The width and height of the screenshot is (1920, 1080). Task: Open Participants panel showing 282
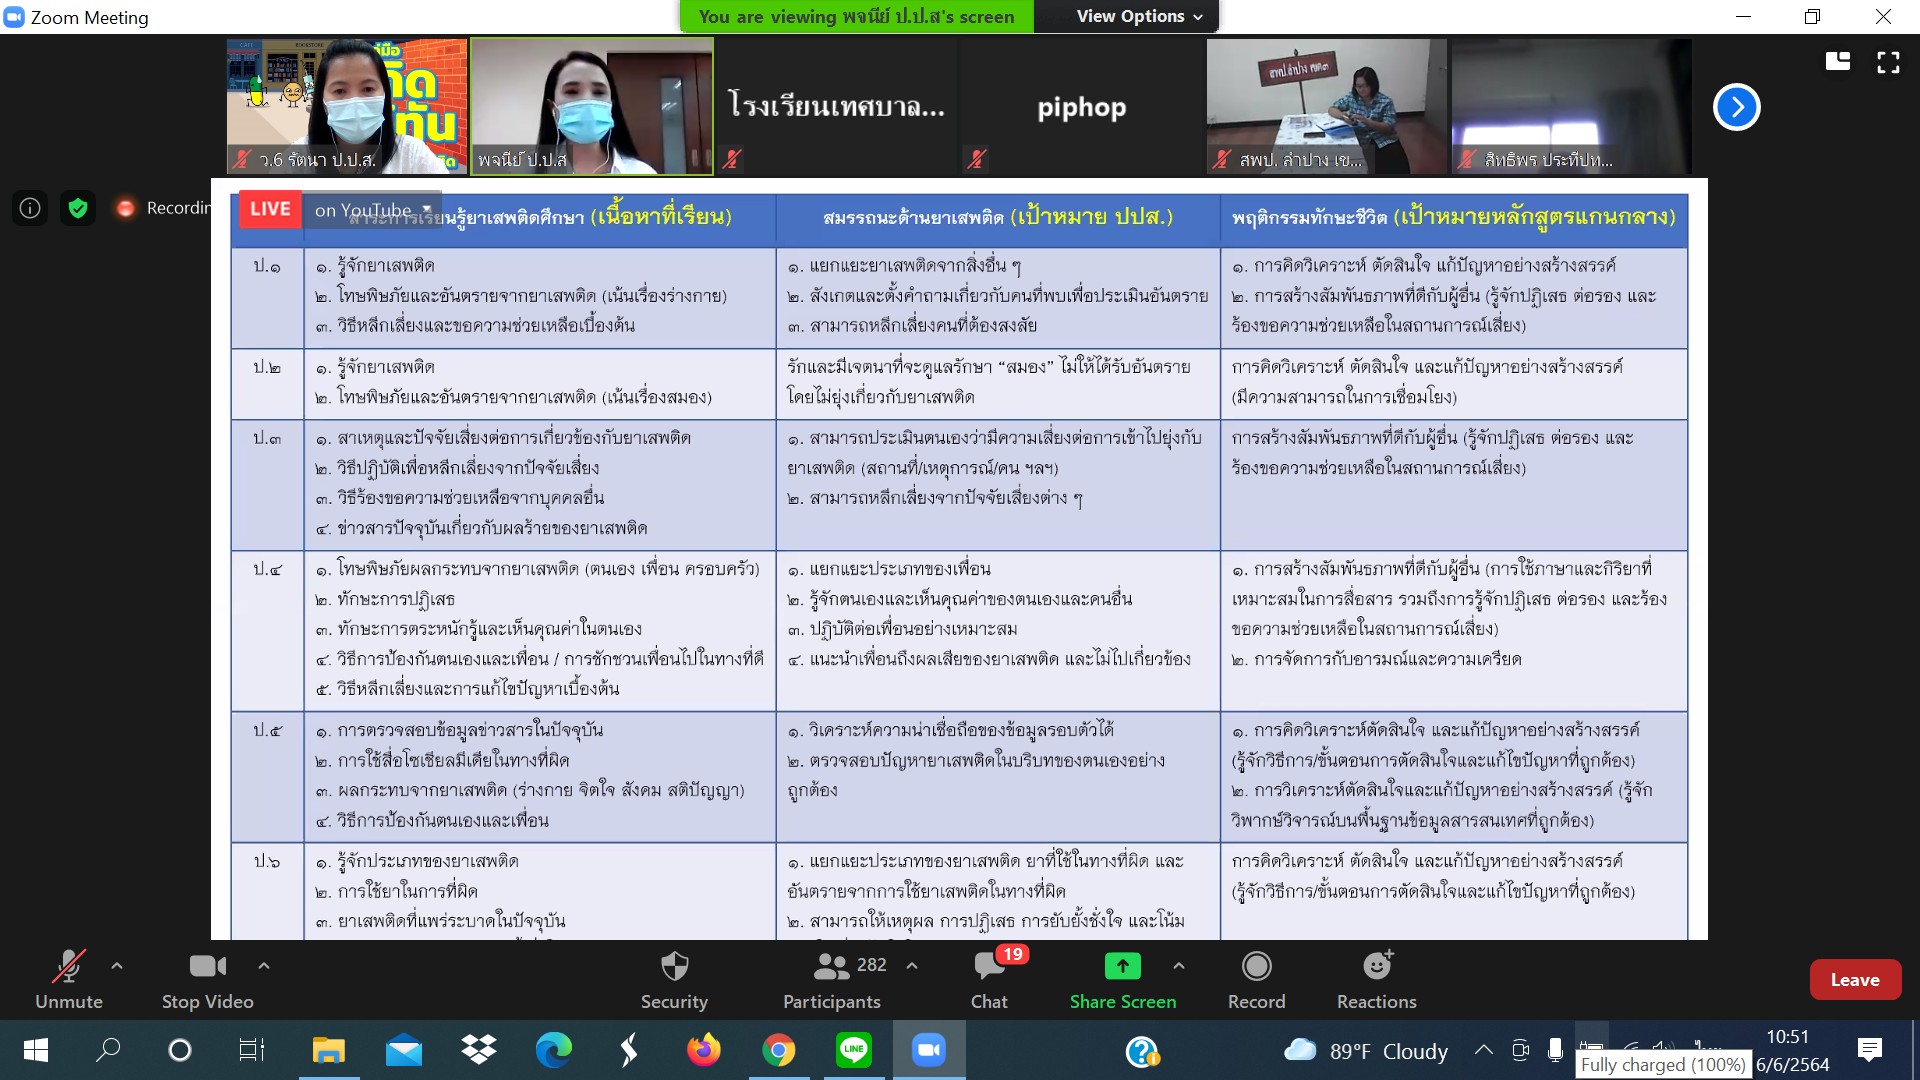coord(832,980)
